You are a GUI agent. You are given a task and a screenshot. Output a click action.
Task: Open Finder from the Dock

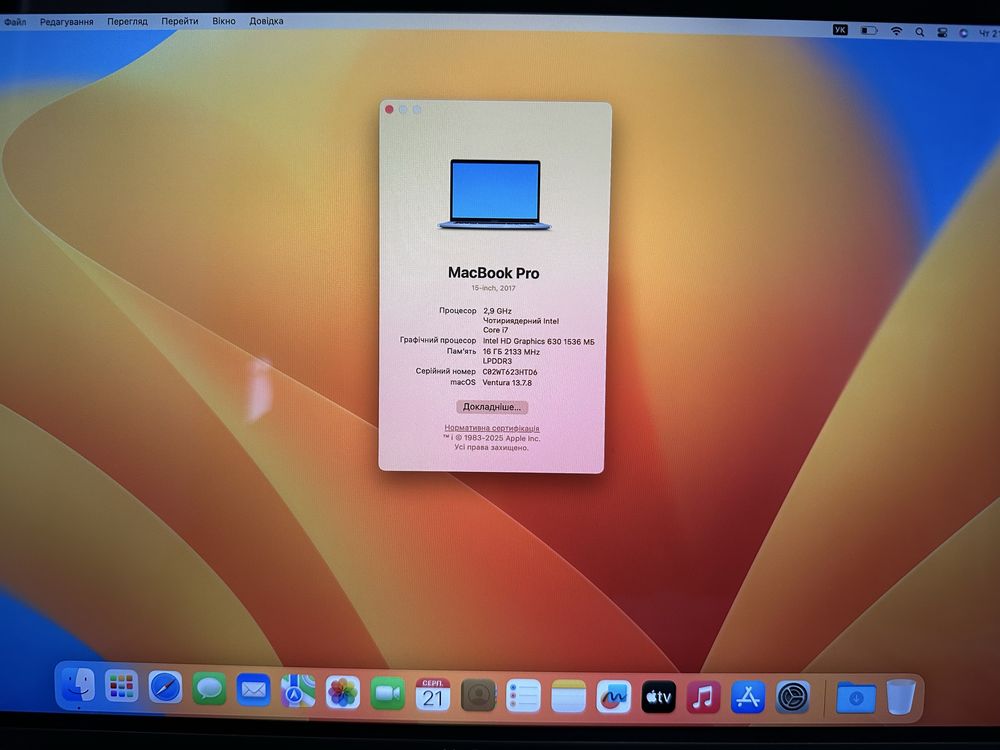pyautogui.click(x=78, y=686)
